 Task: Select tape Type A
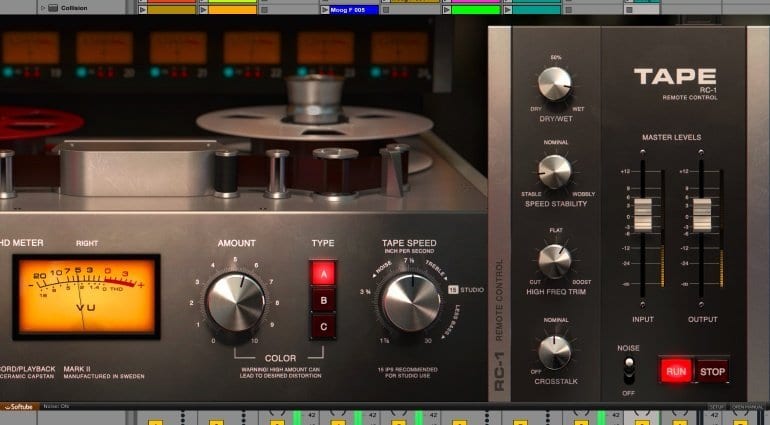324,273
